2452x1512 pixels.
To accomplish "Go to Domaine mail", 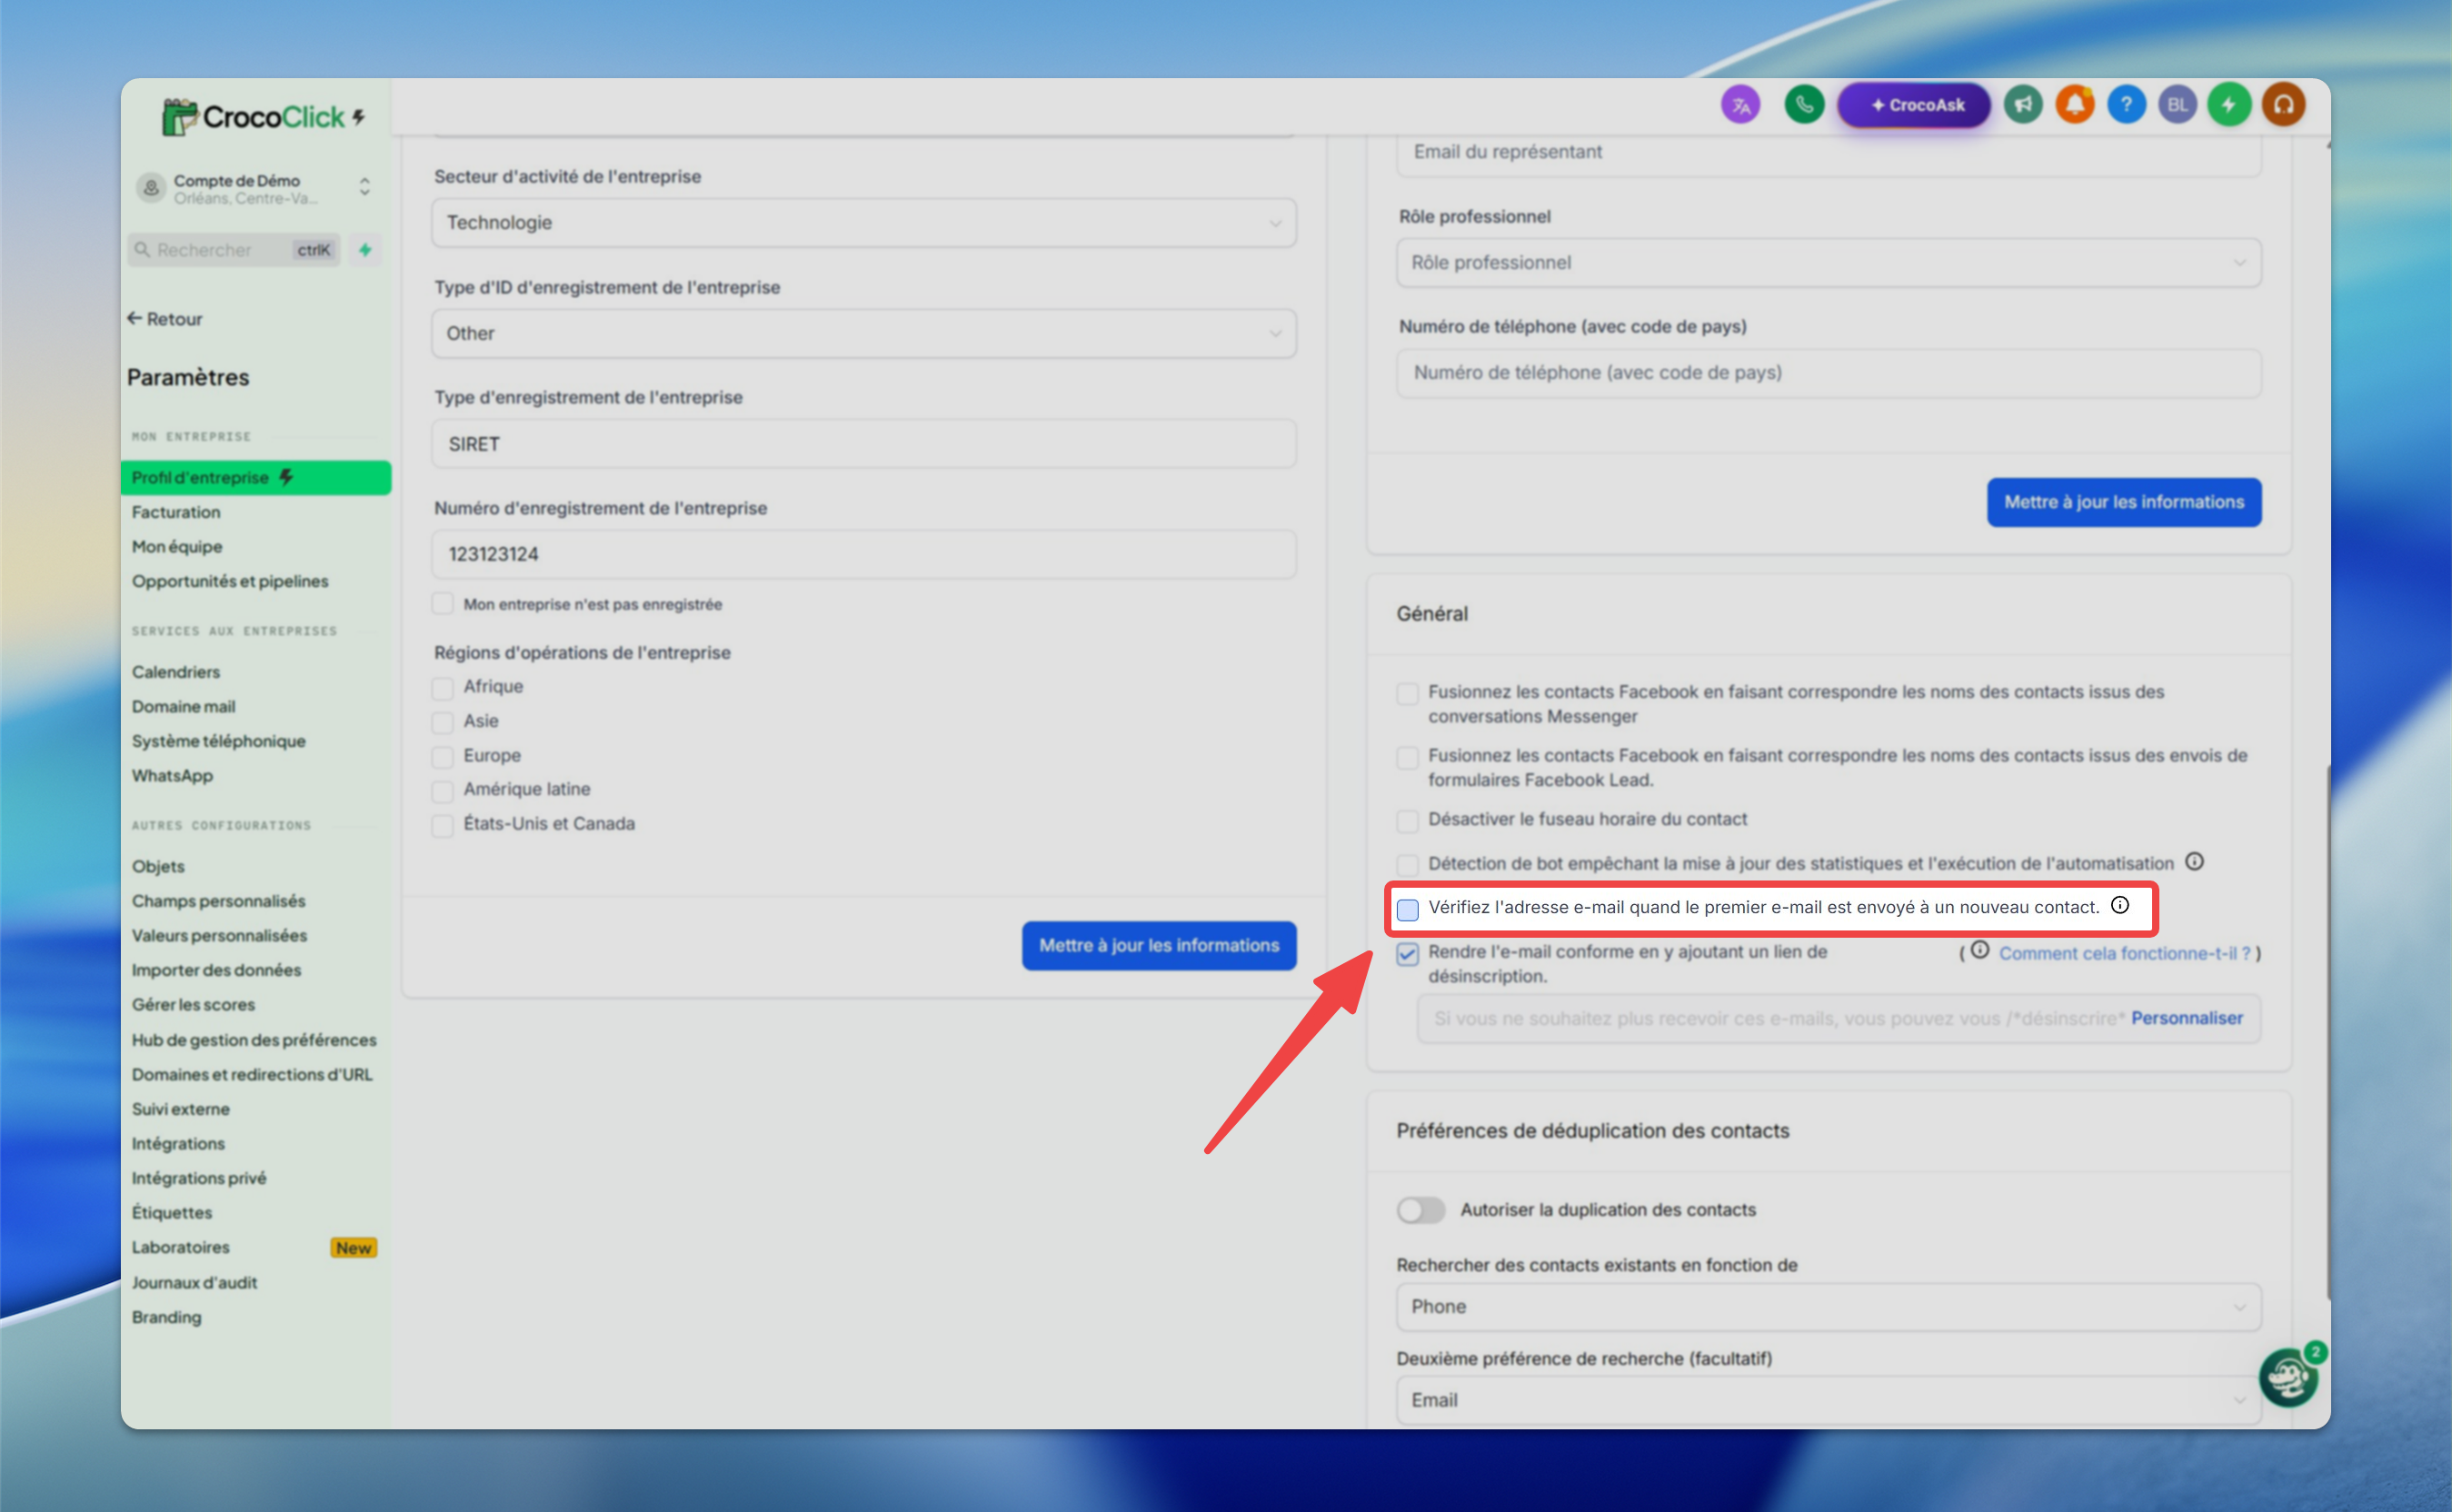I will pyautogui.click(x=184, y=707).
